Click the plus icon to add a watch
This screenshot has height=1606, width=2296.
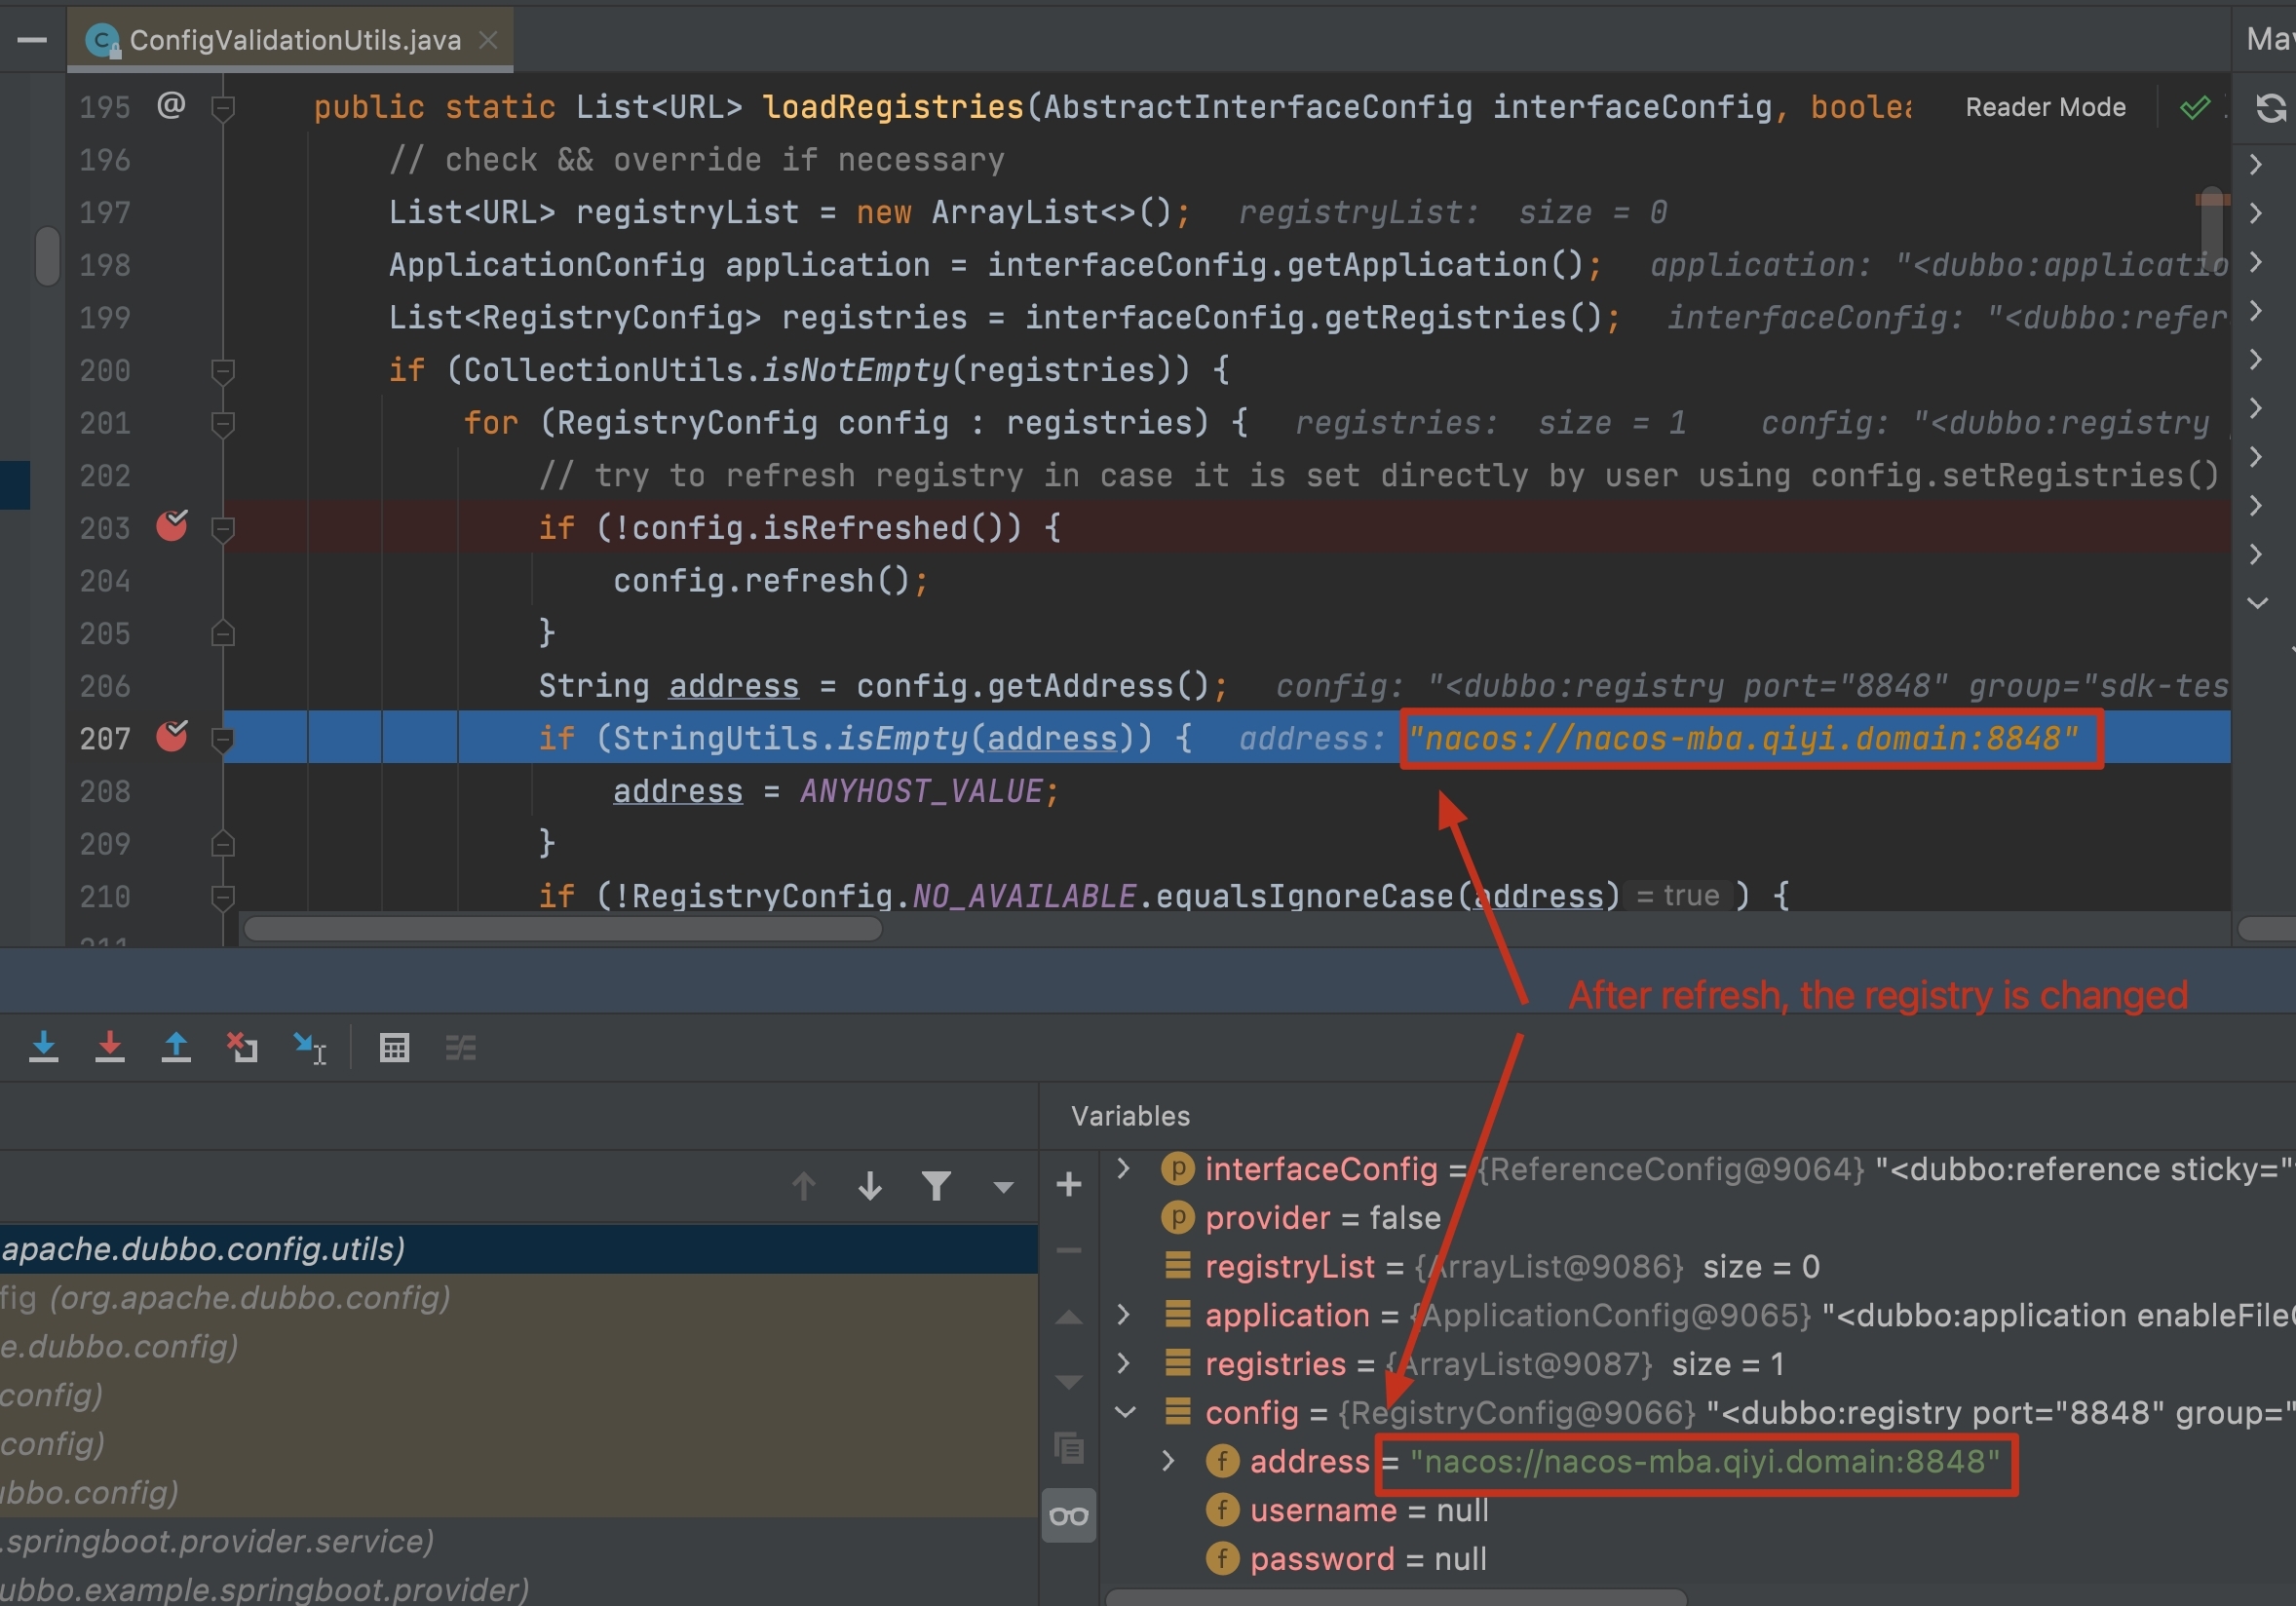pos(1068,1185)
